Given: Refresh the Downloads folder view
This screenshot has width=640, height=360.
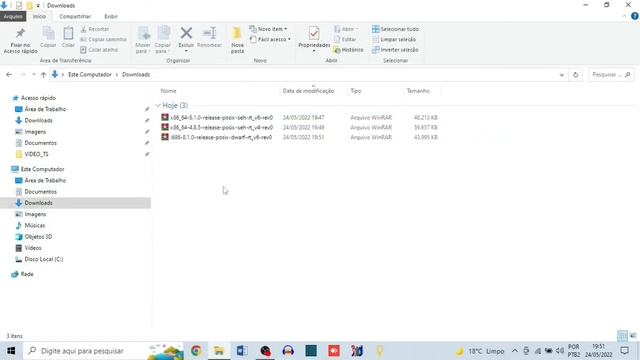Looking at the screenshot, I should (576, 75).
